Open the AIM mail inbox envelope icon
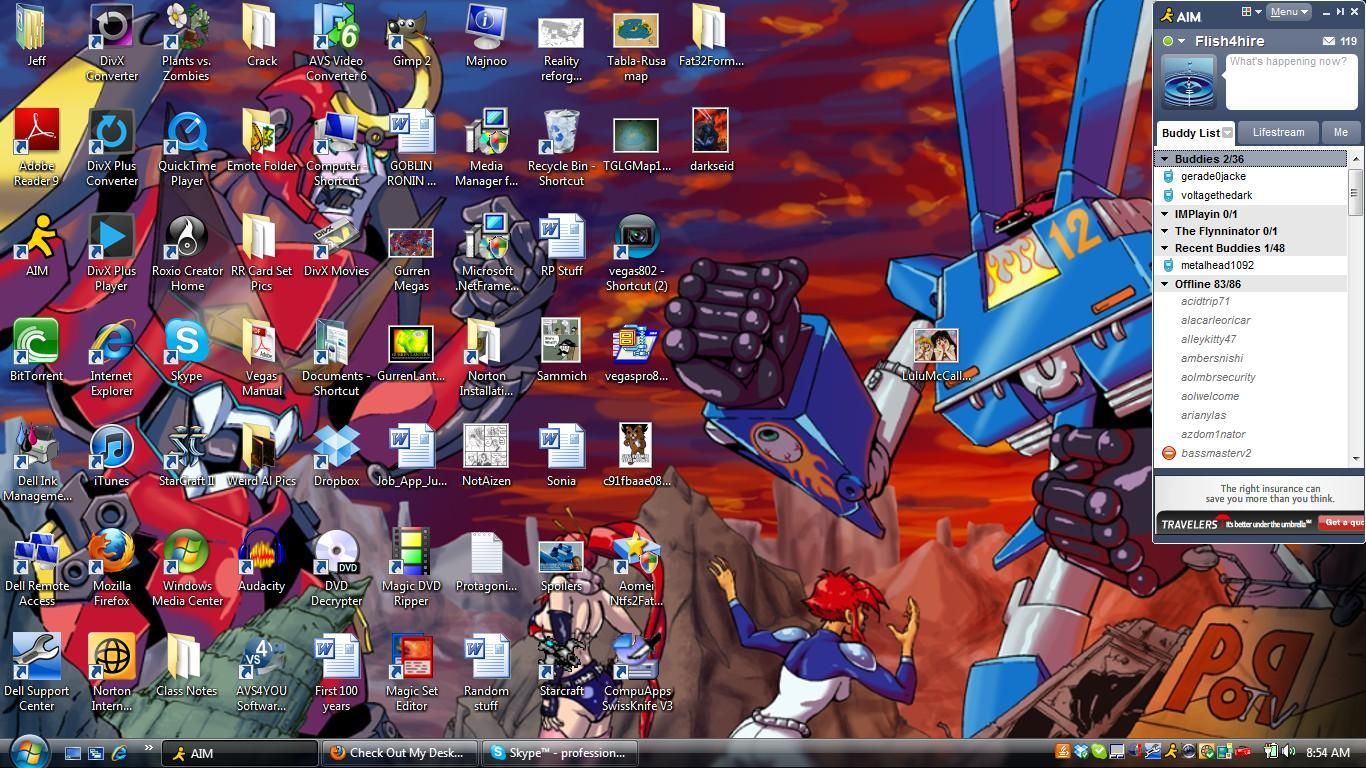1366x768 pixels. tap(1328, 41)
